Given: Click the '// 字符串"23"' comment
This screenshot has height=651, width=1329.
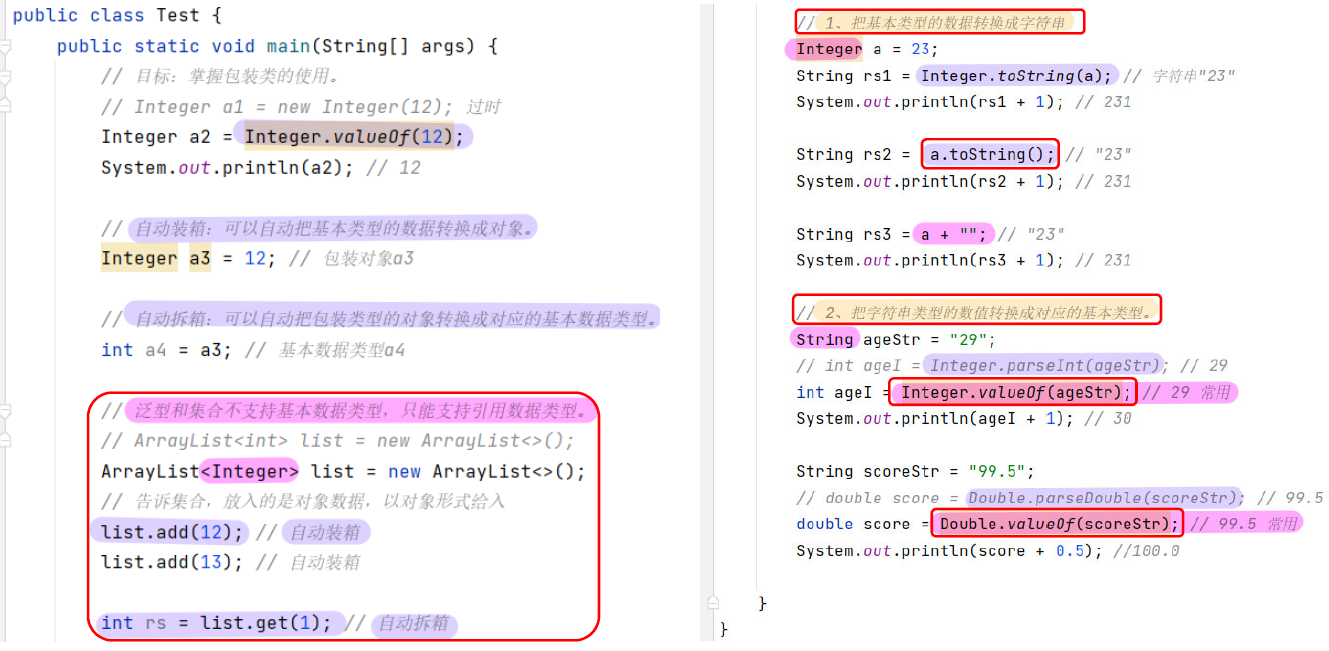Looking at the screenshot, I should click(x=1179, y=75).
